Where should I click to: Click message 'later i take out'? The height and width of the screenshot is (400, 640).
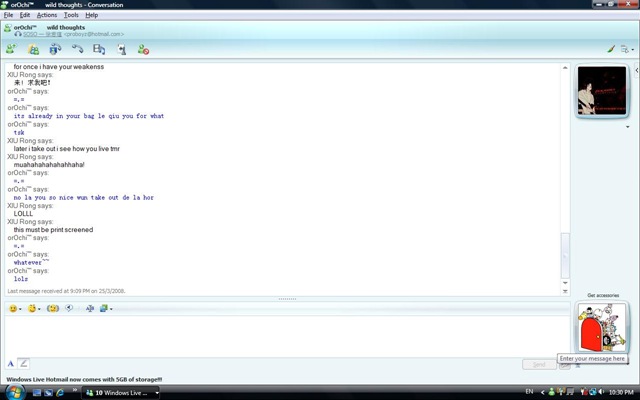[x=67, y=149]
